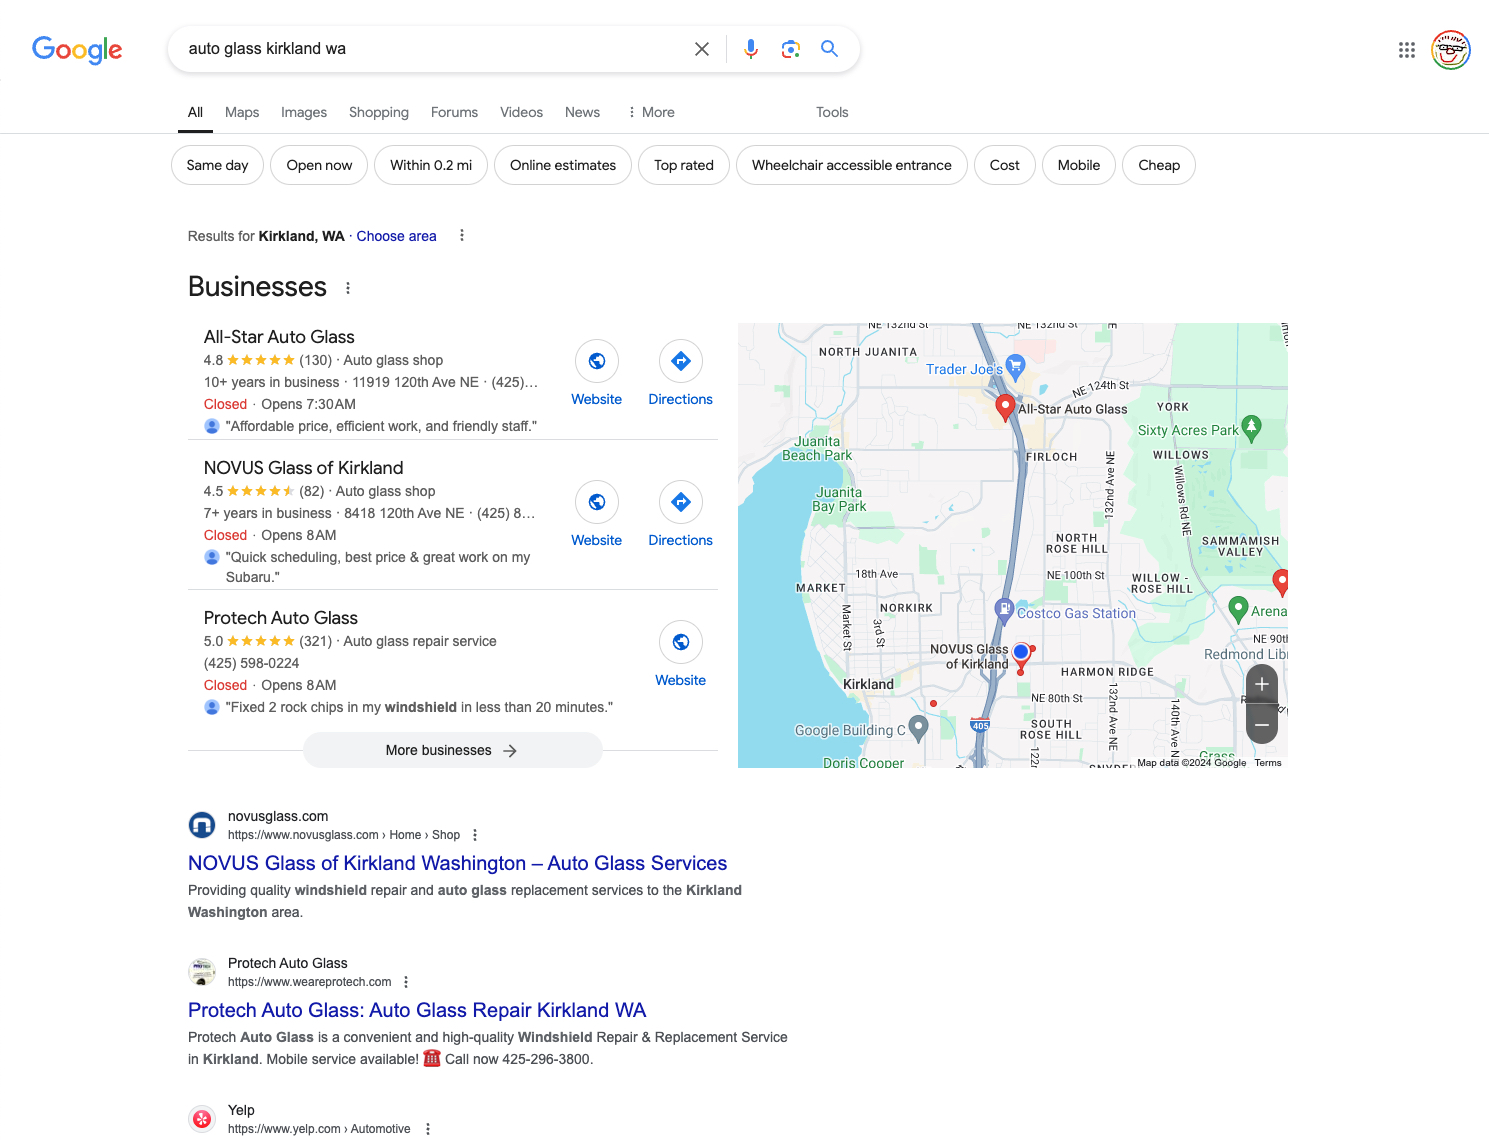Select Trader Joe's pin on the map
This screenshot has width=1489, height=1140.
pyautogui.click(x=1016, y=367)
